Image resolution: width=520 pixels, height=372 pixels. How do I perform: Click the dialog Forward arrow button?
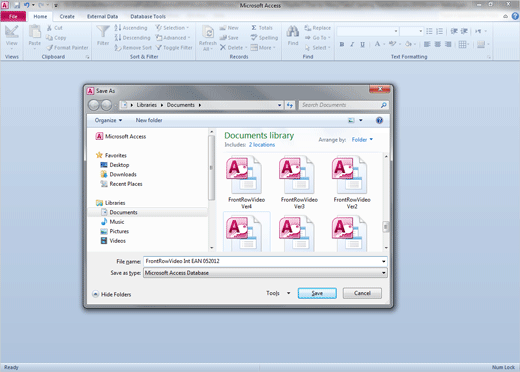click(106, 105)
